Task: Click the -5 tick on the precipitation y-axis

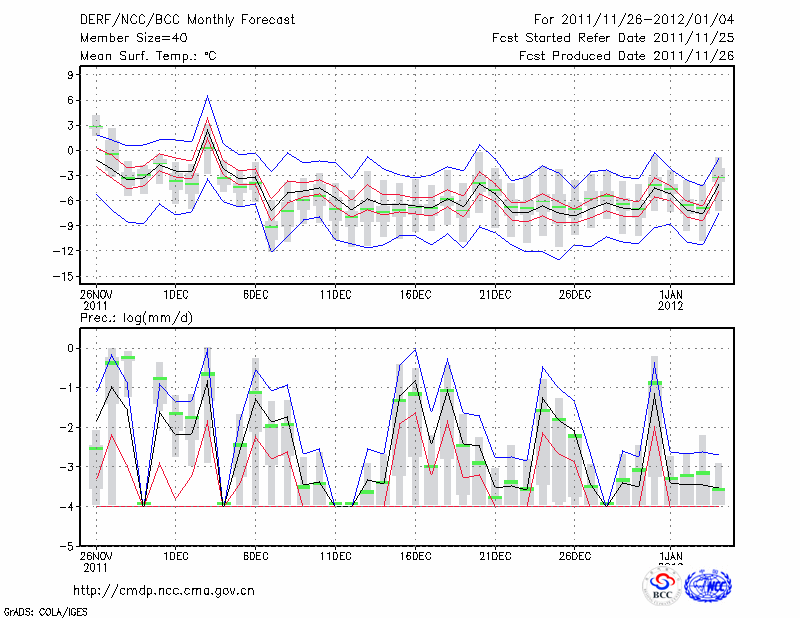Action: tap(70, 547)
